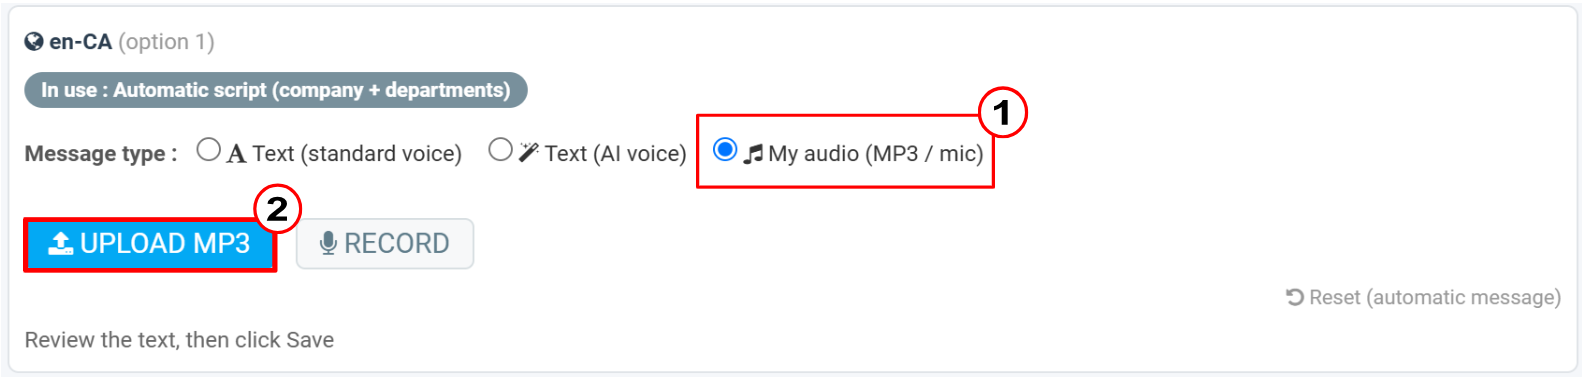1582x380 pixels.
Task: Choose the Text (AI voice) label text
Action: [x=615, y=153]
